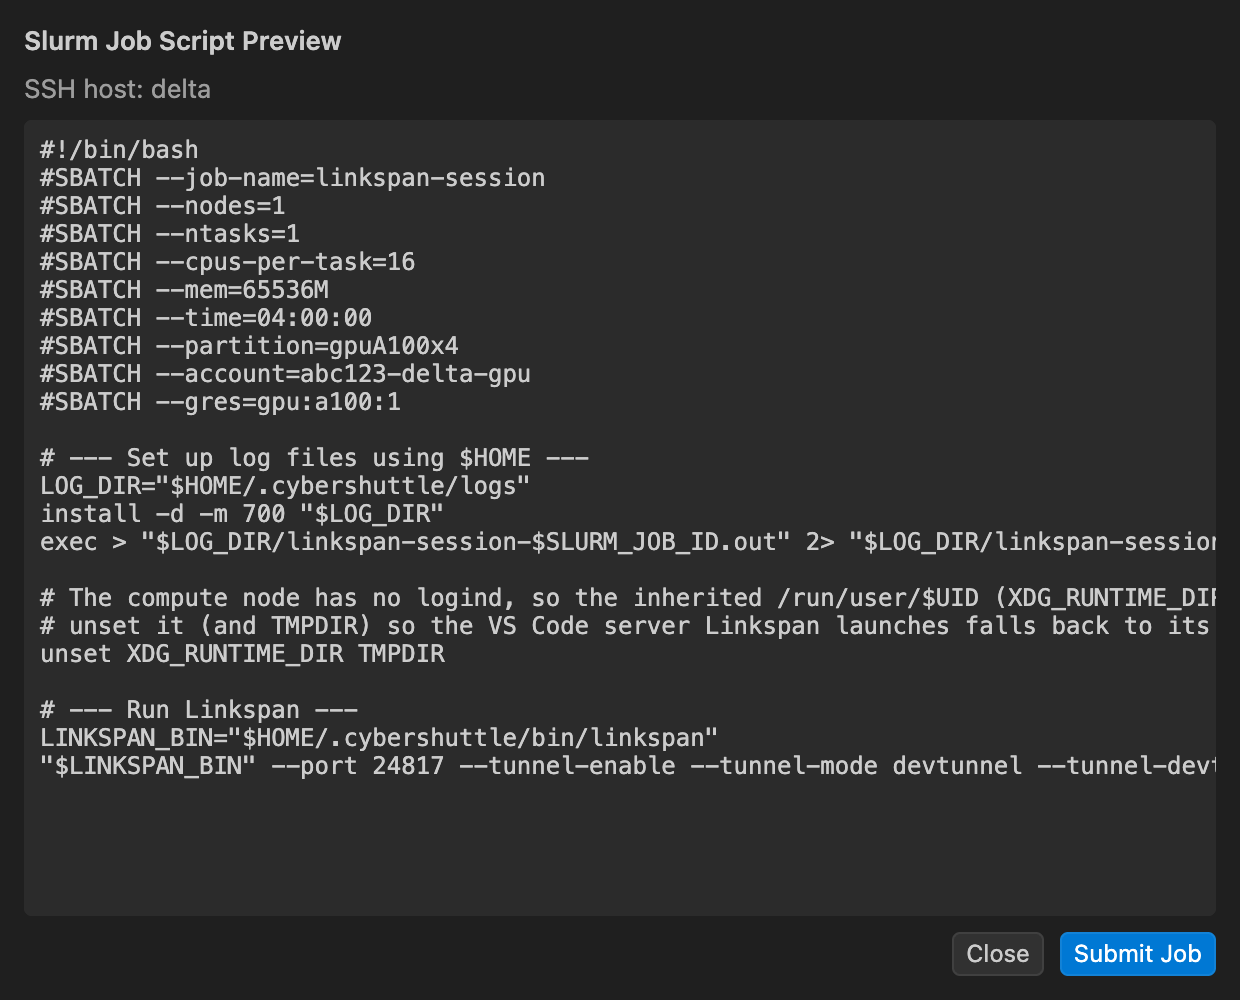Image resolution: width=1240 pixels, height=1000 pixels.
Task: Select the 'unset XDG_RUNTIME_DIR TMPDIR' line
Action: [x=242, y=654]
